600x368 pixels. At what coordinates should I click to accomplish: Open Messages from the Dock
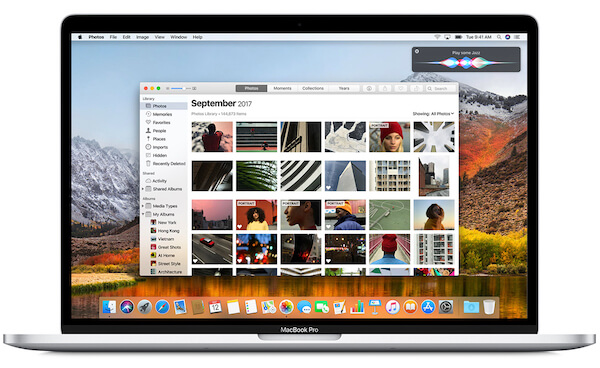tap(304, 307)
